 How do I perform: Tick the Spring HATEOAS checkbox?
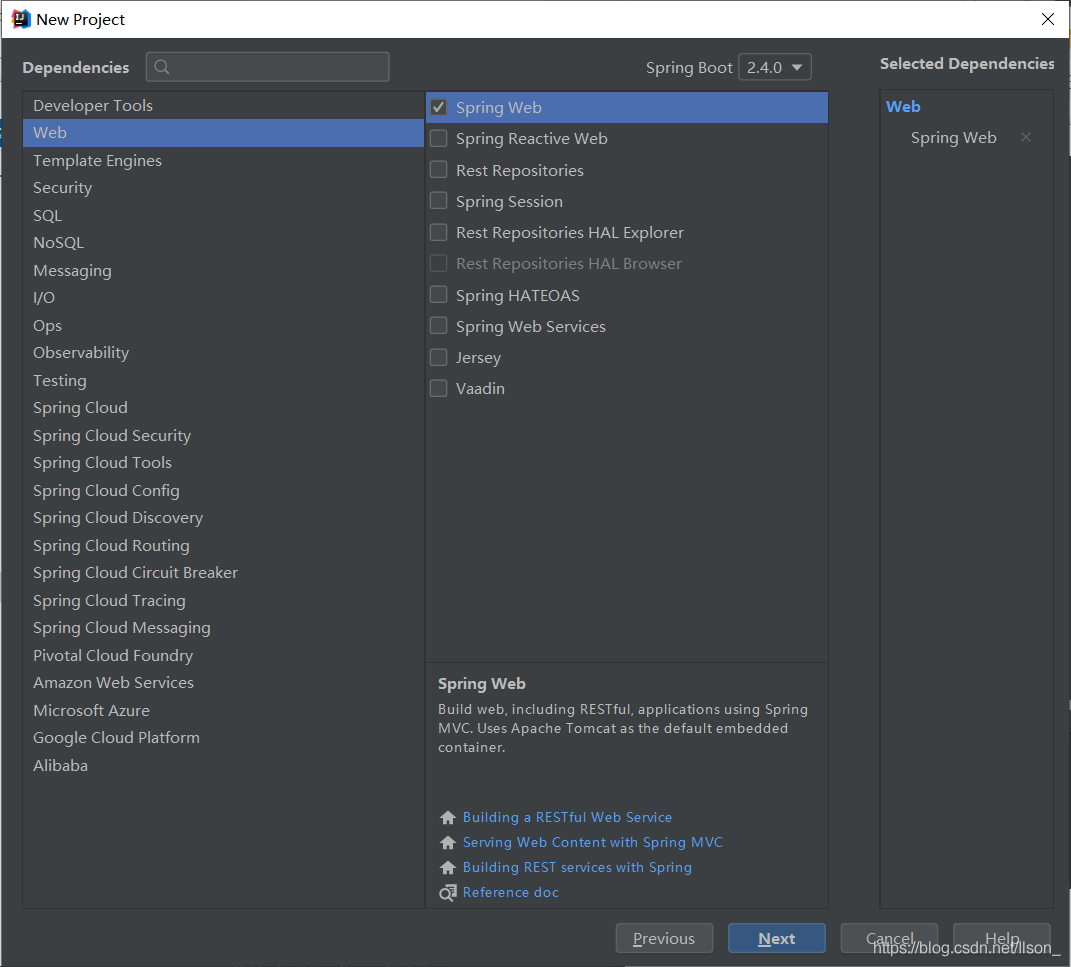[438, 295]
